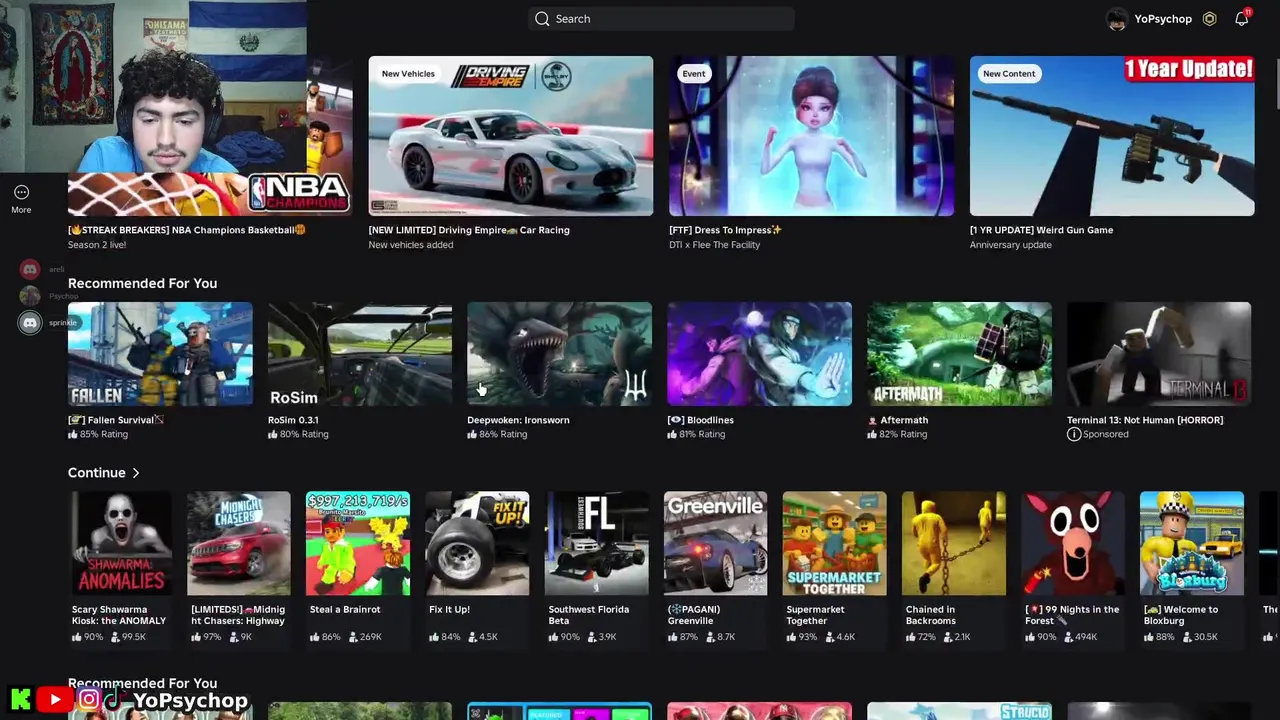Open the Fallen Survival game tile
This screenshot has width=1280, height=720.
point(160,354)
